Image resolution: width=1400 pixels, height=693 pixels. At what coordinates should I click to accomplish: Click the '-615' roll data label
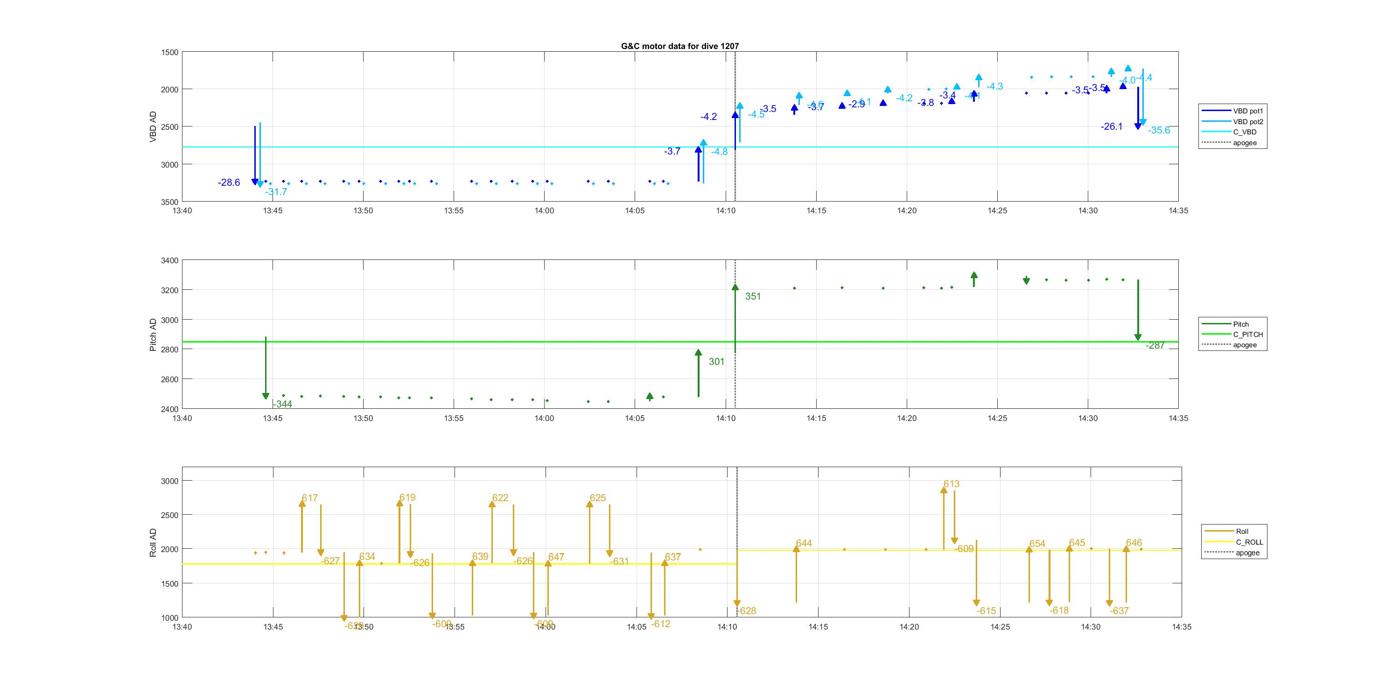point(987,611)
